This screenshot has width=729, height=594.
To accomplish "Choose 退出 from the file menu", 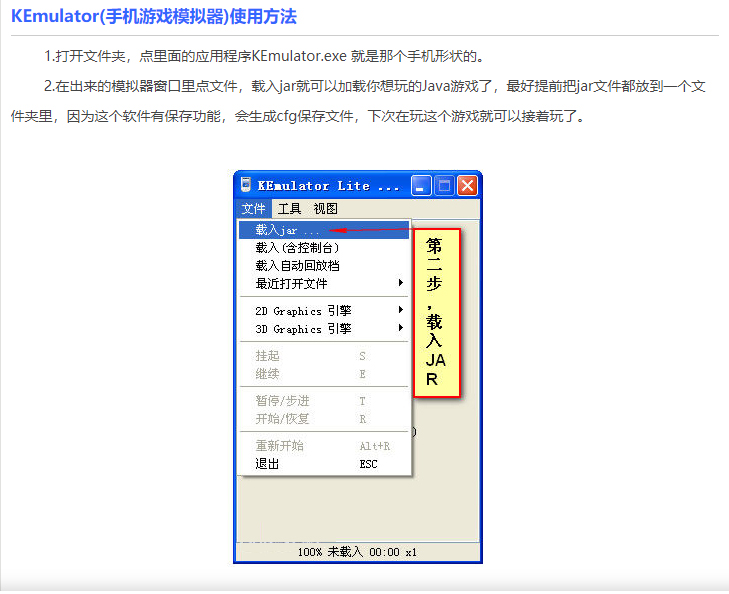I will pos(324,464).
